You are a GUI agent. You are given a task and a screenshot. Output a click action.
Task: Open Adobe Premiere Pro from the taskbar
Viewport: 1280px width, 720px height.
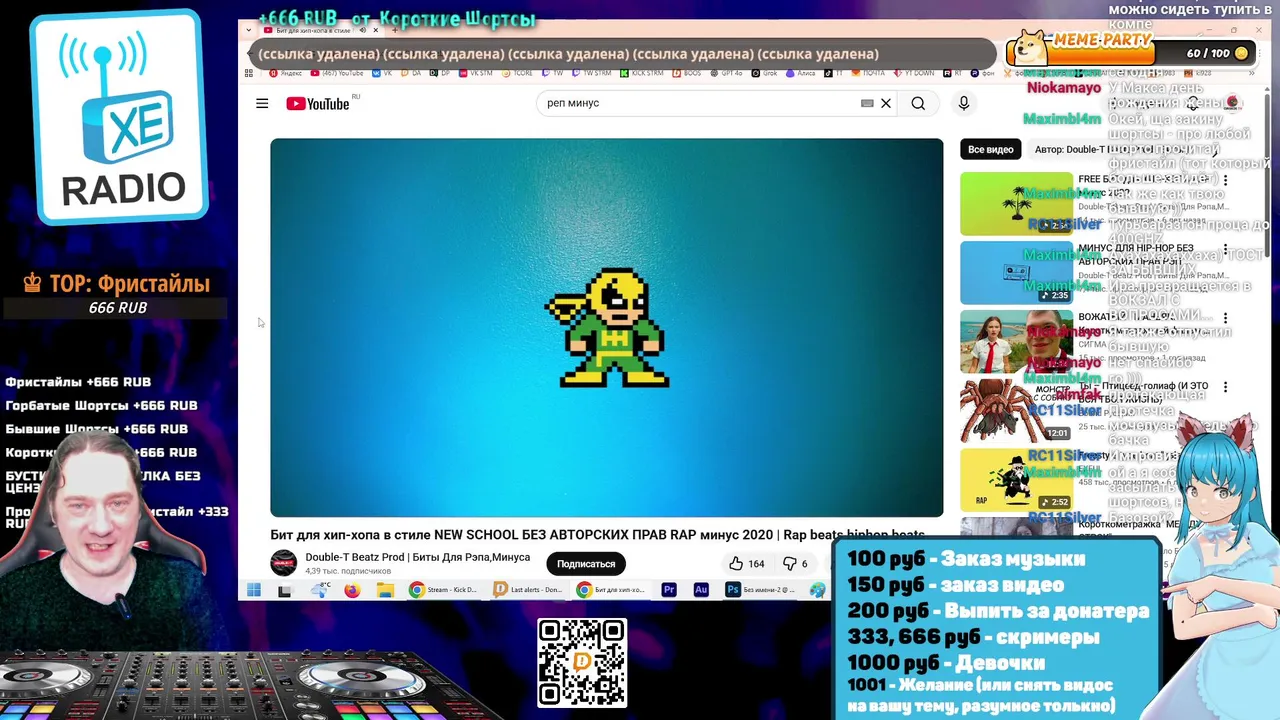669,590
